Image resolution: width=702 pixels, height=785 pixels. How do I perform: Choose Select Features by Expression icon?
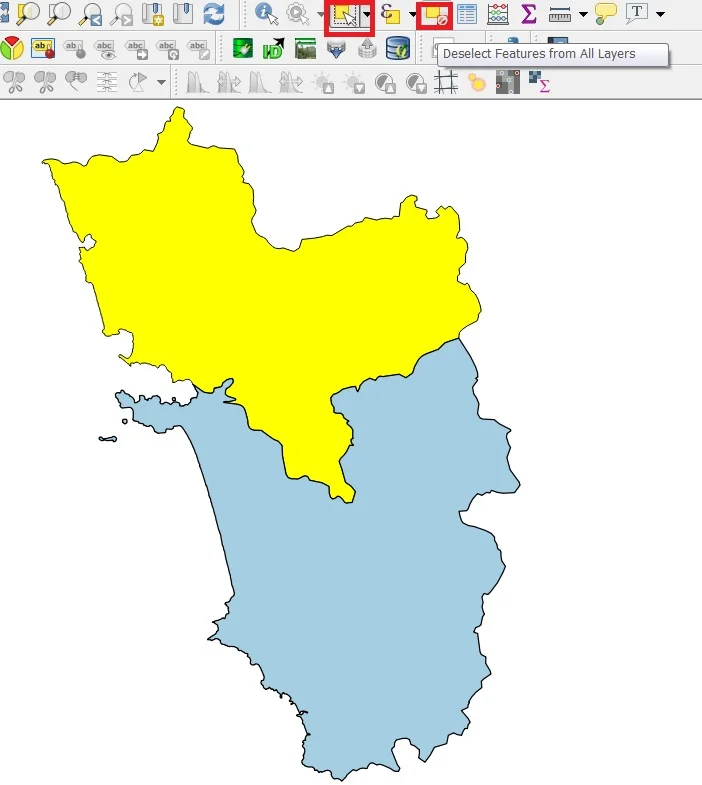tap(390, 14)
